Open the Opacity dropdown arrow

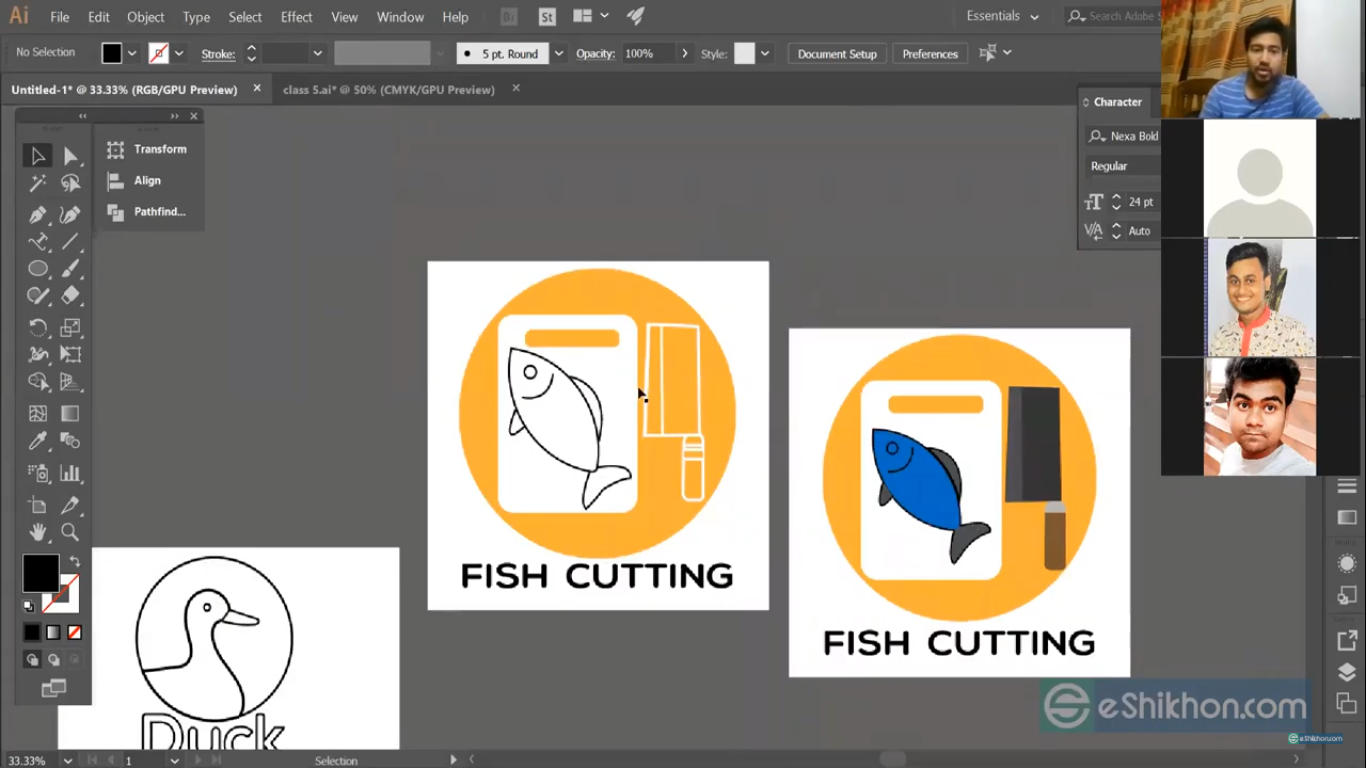tap(684, 53)
